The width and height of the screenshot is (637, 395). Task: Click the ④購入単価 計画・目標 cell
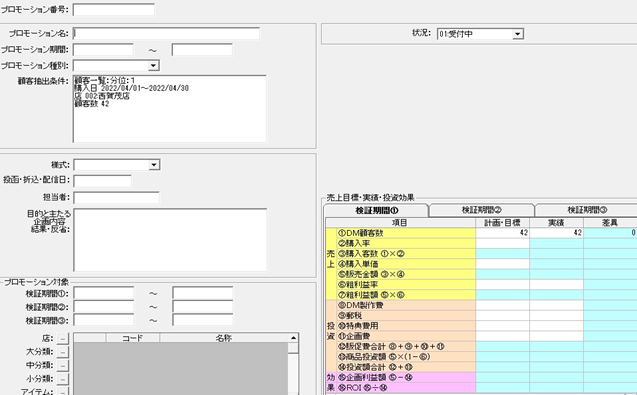click(x=503, y=264)
